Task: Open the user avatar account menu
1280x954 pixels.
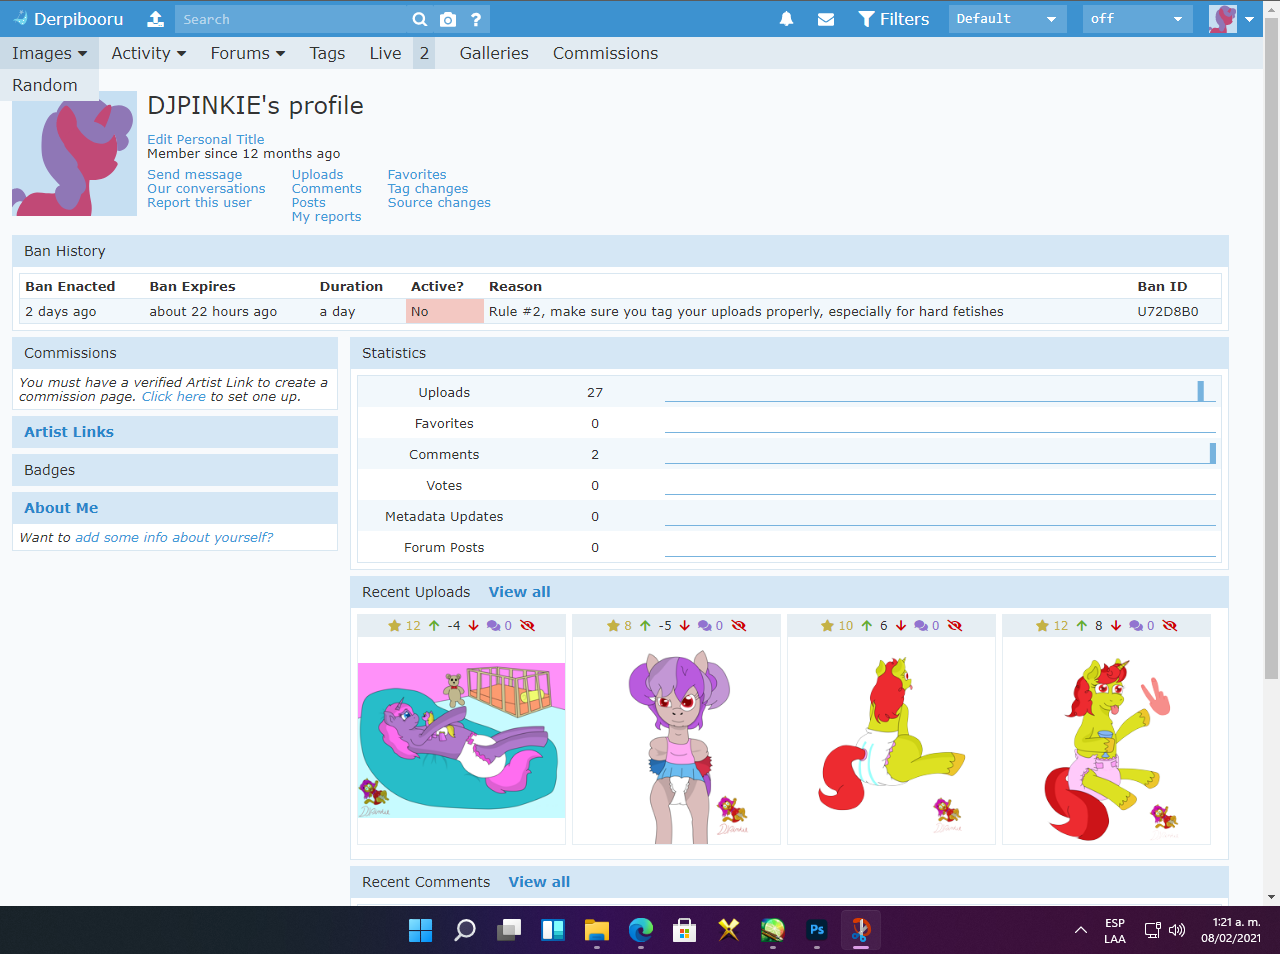Action: pos(1231,19)
